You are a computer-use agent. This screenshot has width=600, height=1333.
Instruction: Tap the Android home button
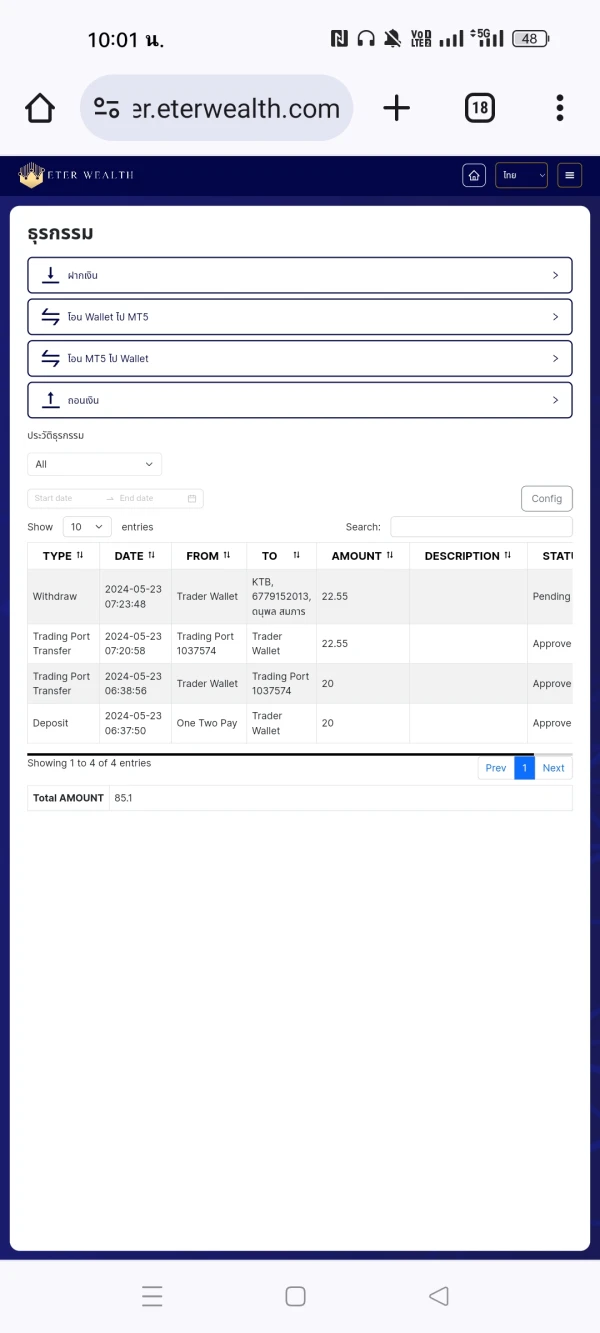click(295, 1296)
